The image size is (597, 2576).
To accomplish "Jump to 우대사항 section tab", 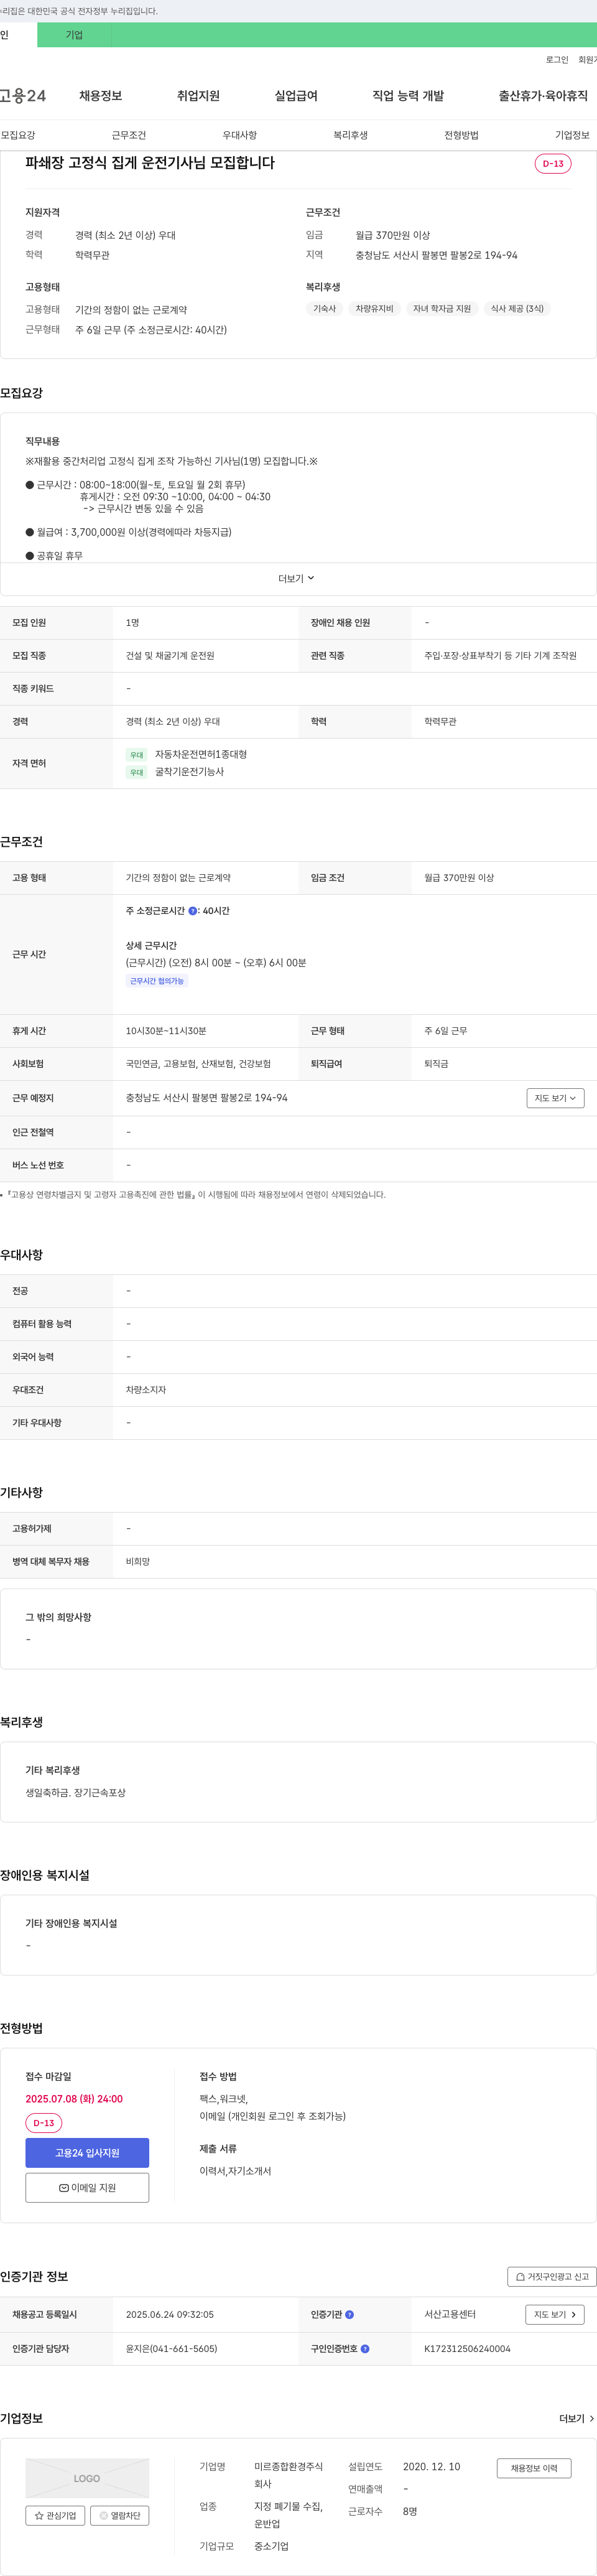I will 240,135.
